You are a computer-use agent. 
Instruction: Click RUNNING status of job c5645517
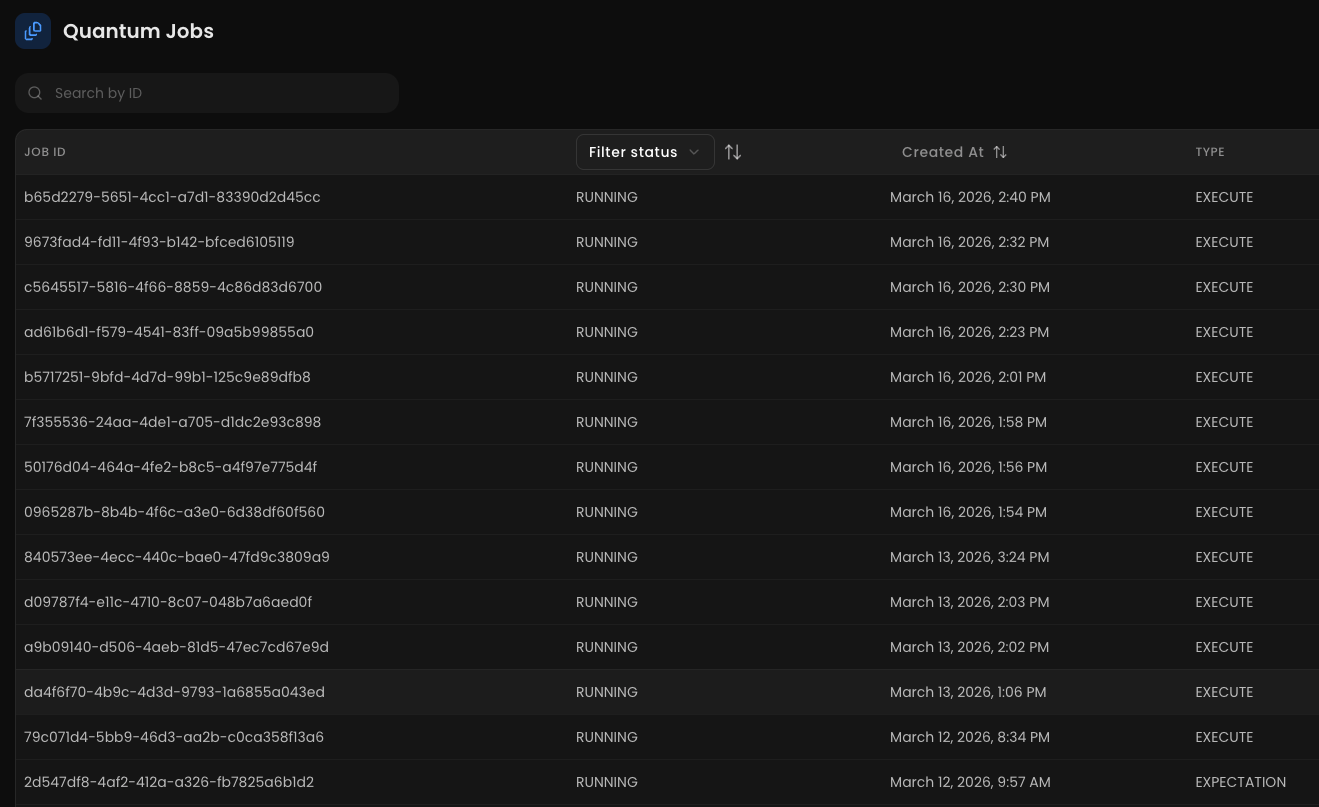point(607,287)
